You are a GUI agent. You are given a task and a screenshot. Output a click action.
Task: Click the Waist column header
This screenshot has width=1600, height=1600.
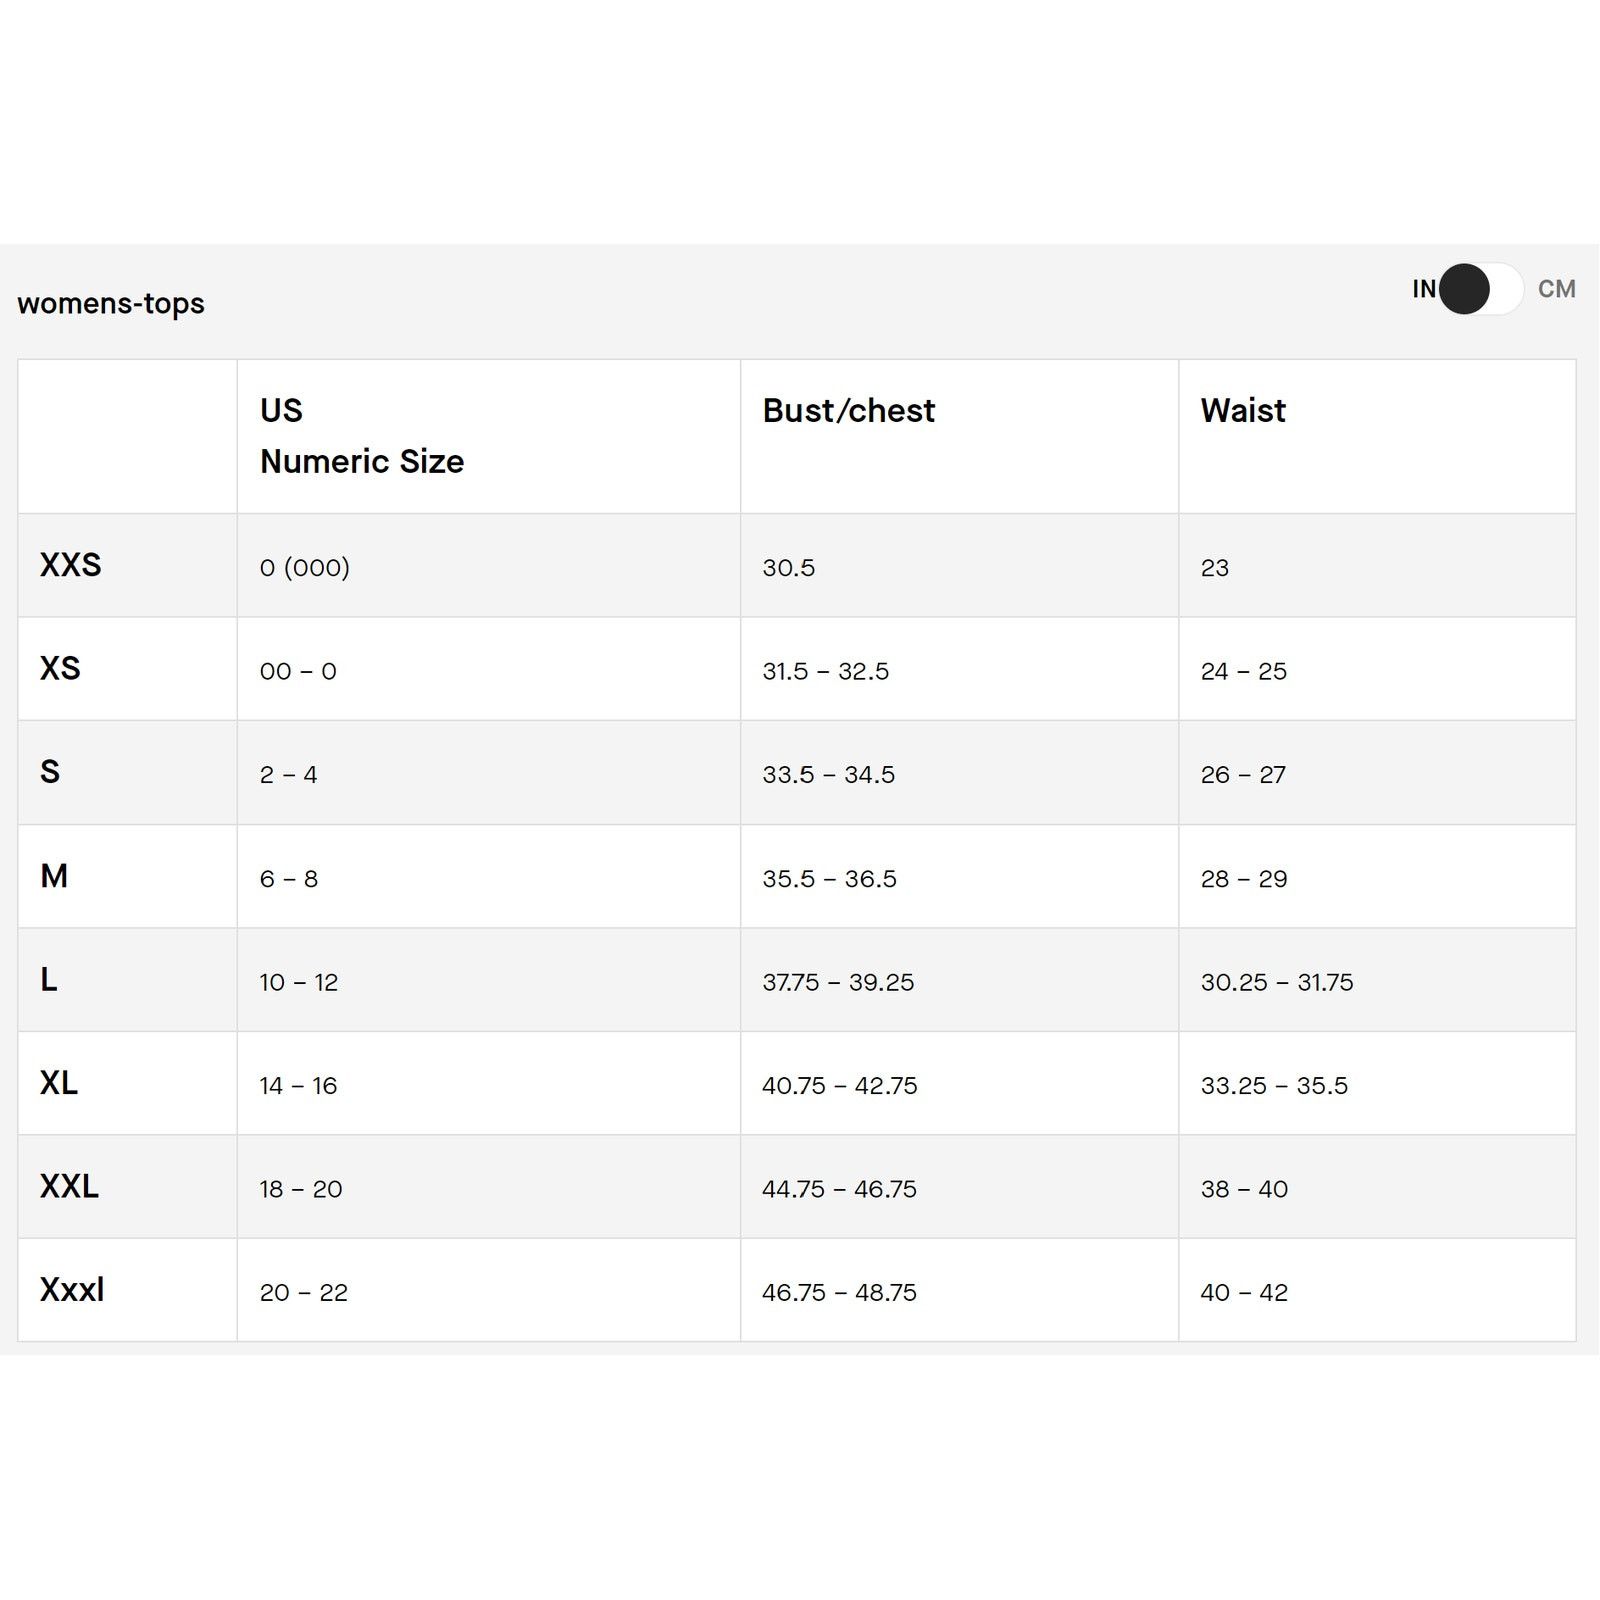(1243, 410)
